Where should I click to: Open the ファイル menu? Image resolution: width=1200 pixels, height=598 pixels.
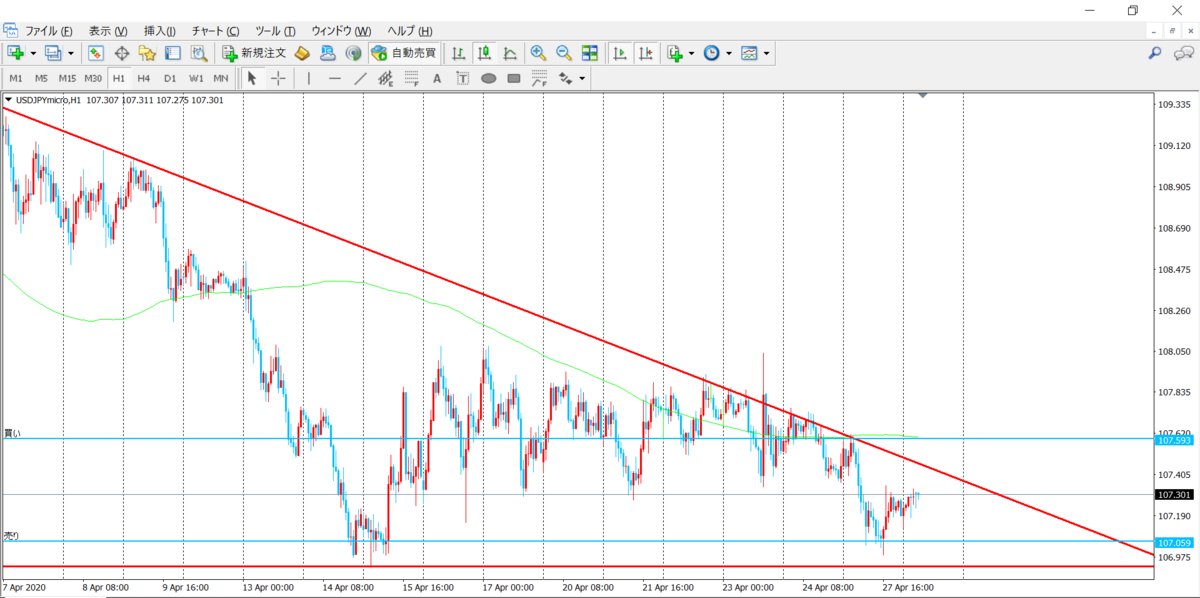[x=49, y=31]
